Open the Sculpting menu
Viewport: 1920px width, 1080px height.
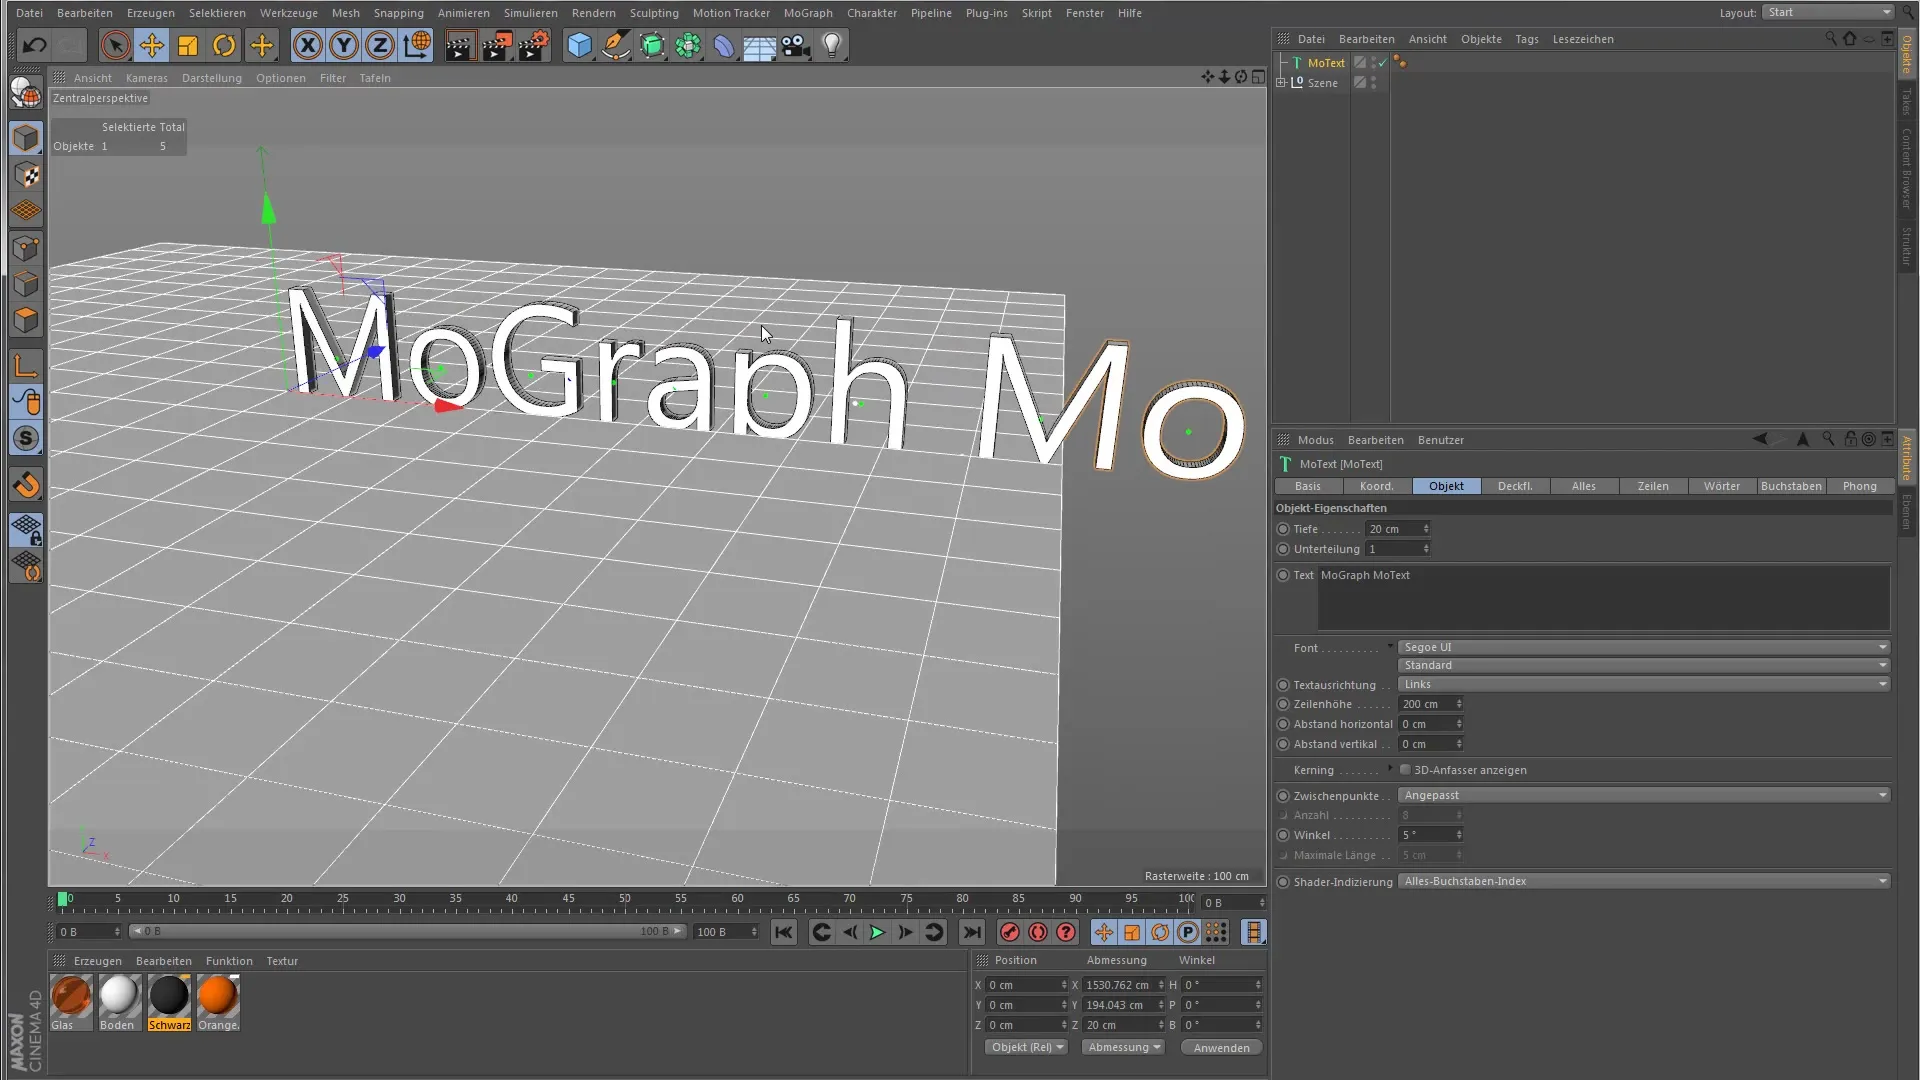[x=654, y=13]
